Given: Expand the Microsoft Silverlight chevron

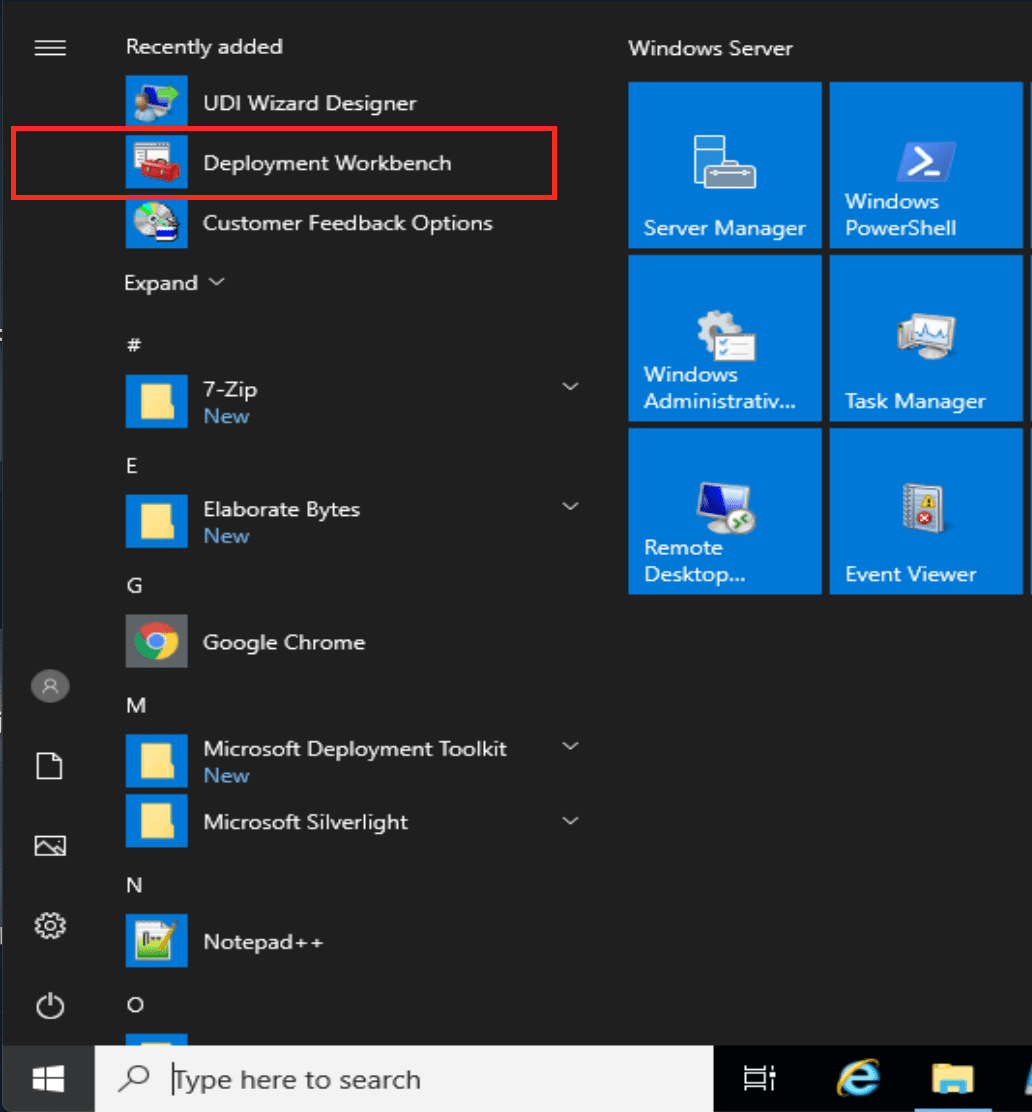Looking at the screenshot, I should (x=570, y=821).
